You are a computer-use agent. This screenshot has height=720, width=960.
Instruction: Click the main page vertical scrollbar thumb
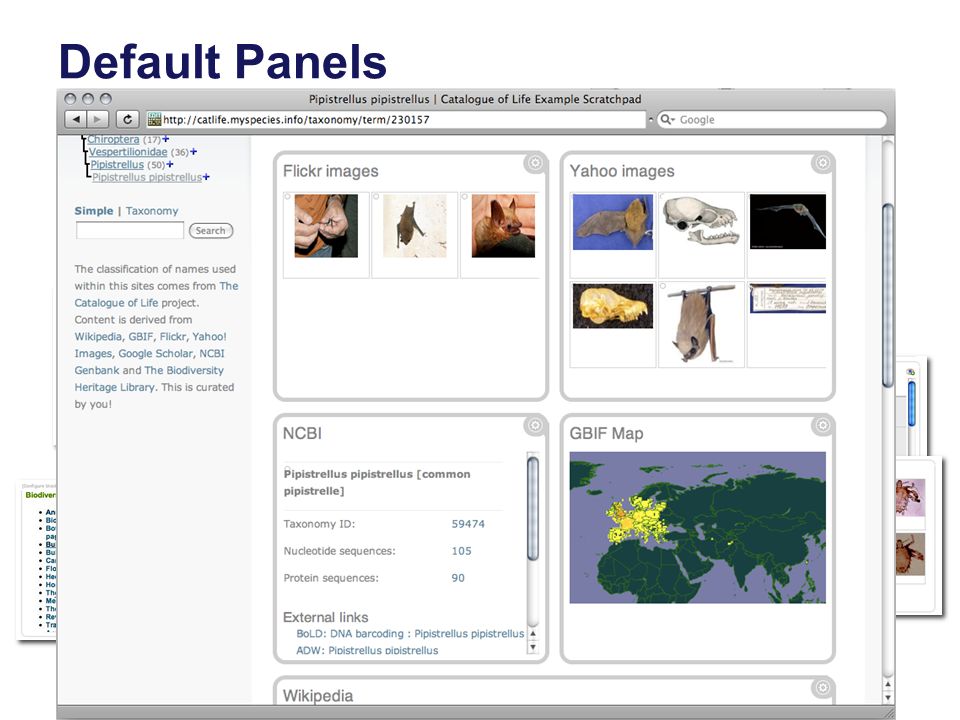[x=888, y=295]
